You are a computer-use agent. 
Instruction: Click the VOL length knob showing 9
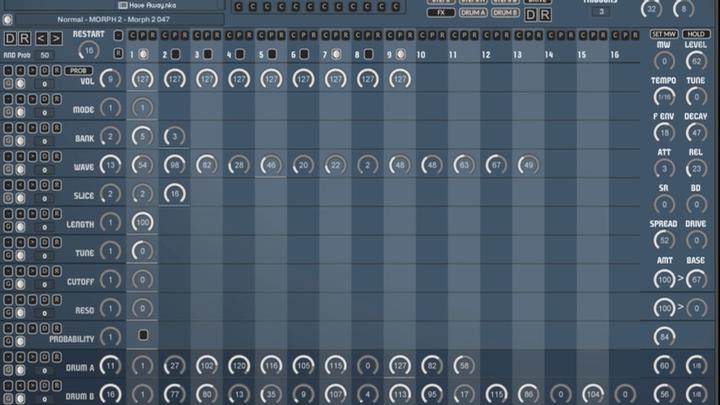click(x=110, y=79)
